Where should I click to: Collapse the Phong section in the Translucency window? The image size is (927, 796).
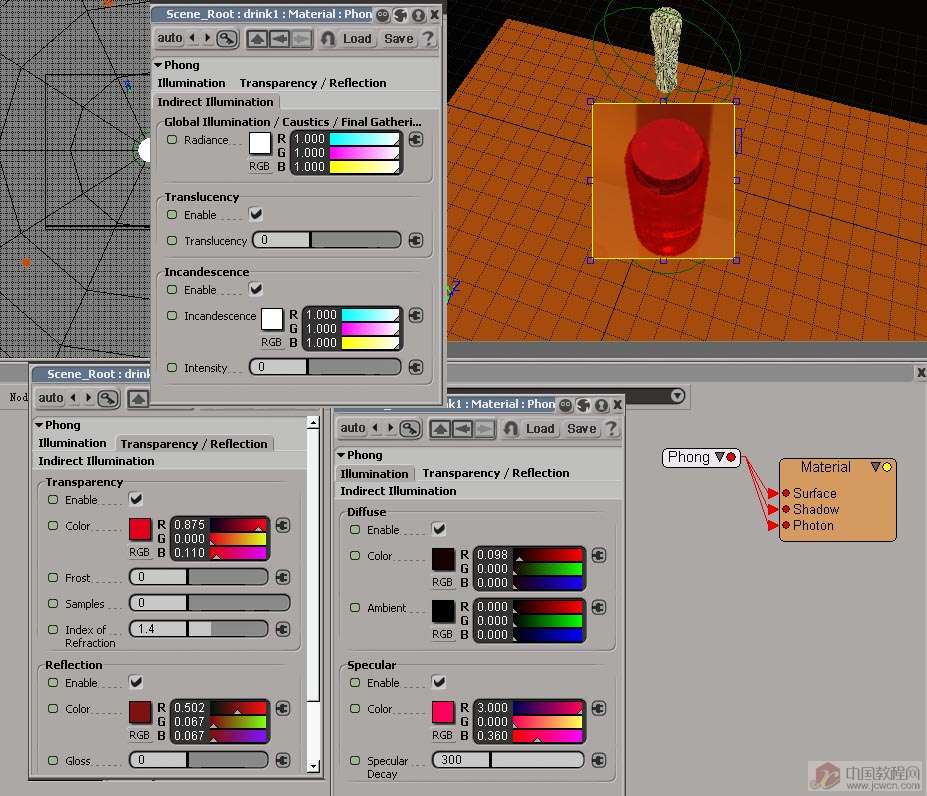158,64
